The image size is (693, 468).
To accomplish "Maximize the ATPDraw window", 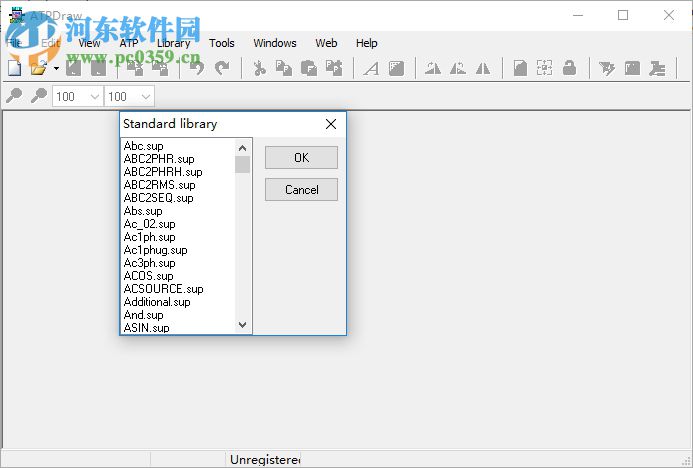I will tap(623, 15).
